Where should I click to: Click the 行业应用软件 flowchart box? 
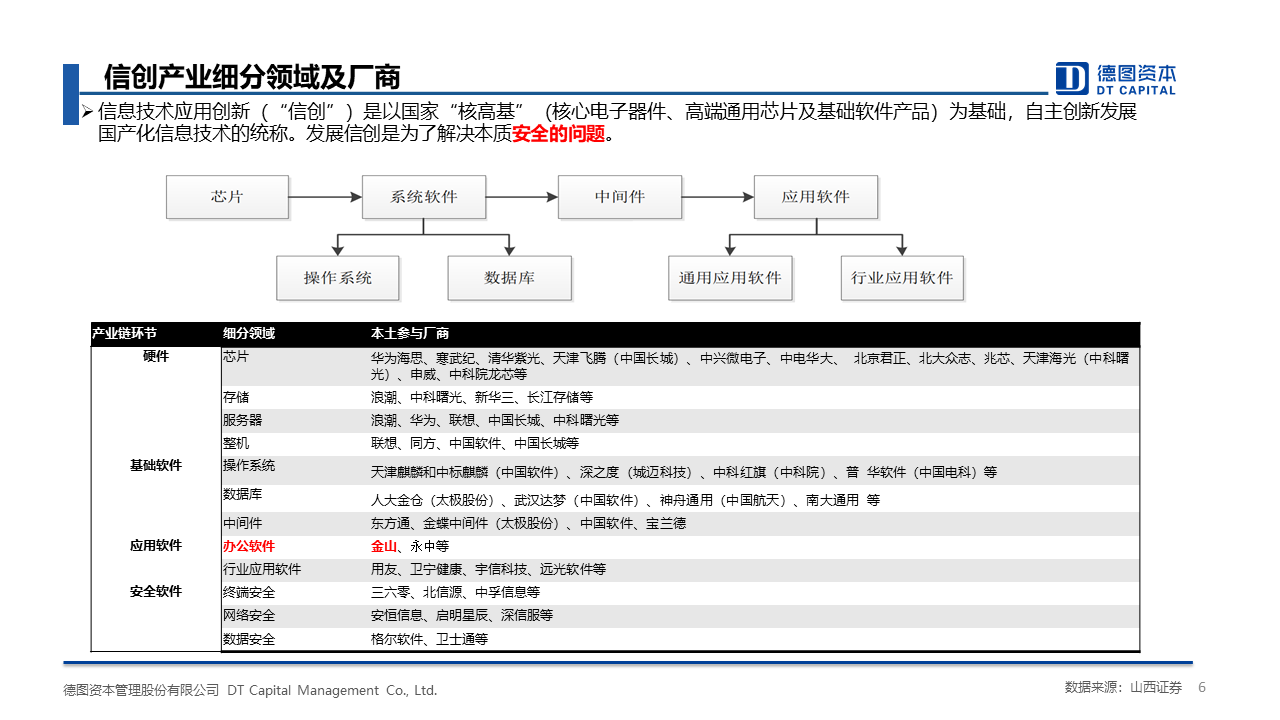tap(902, 278)
